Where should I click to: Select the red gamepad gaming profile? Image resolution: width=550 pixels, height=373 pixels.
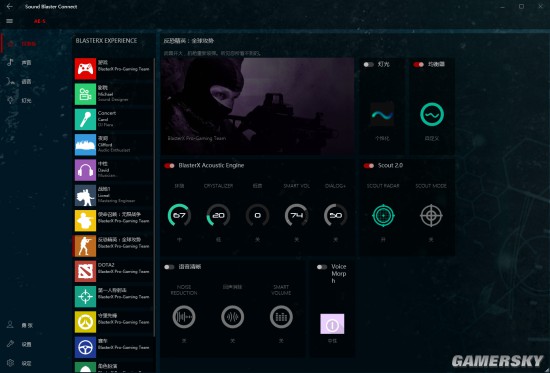(113, 69)
